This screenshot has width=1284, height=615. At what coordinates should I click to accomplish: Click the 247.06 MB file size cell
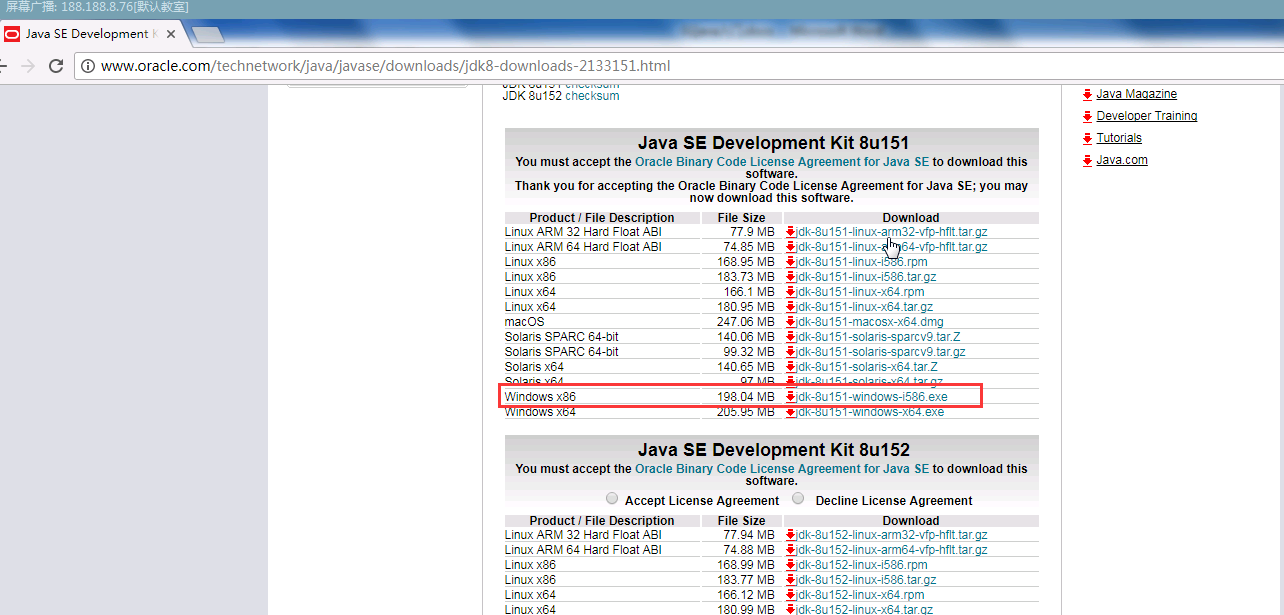746,322
